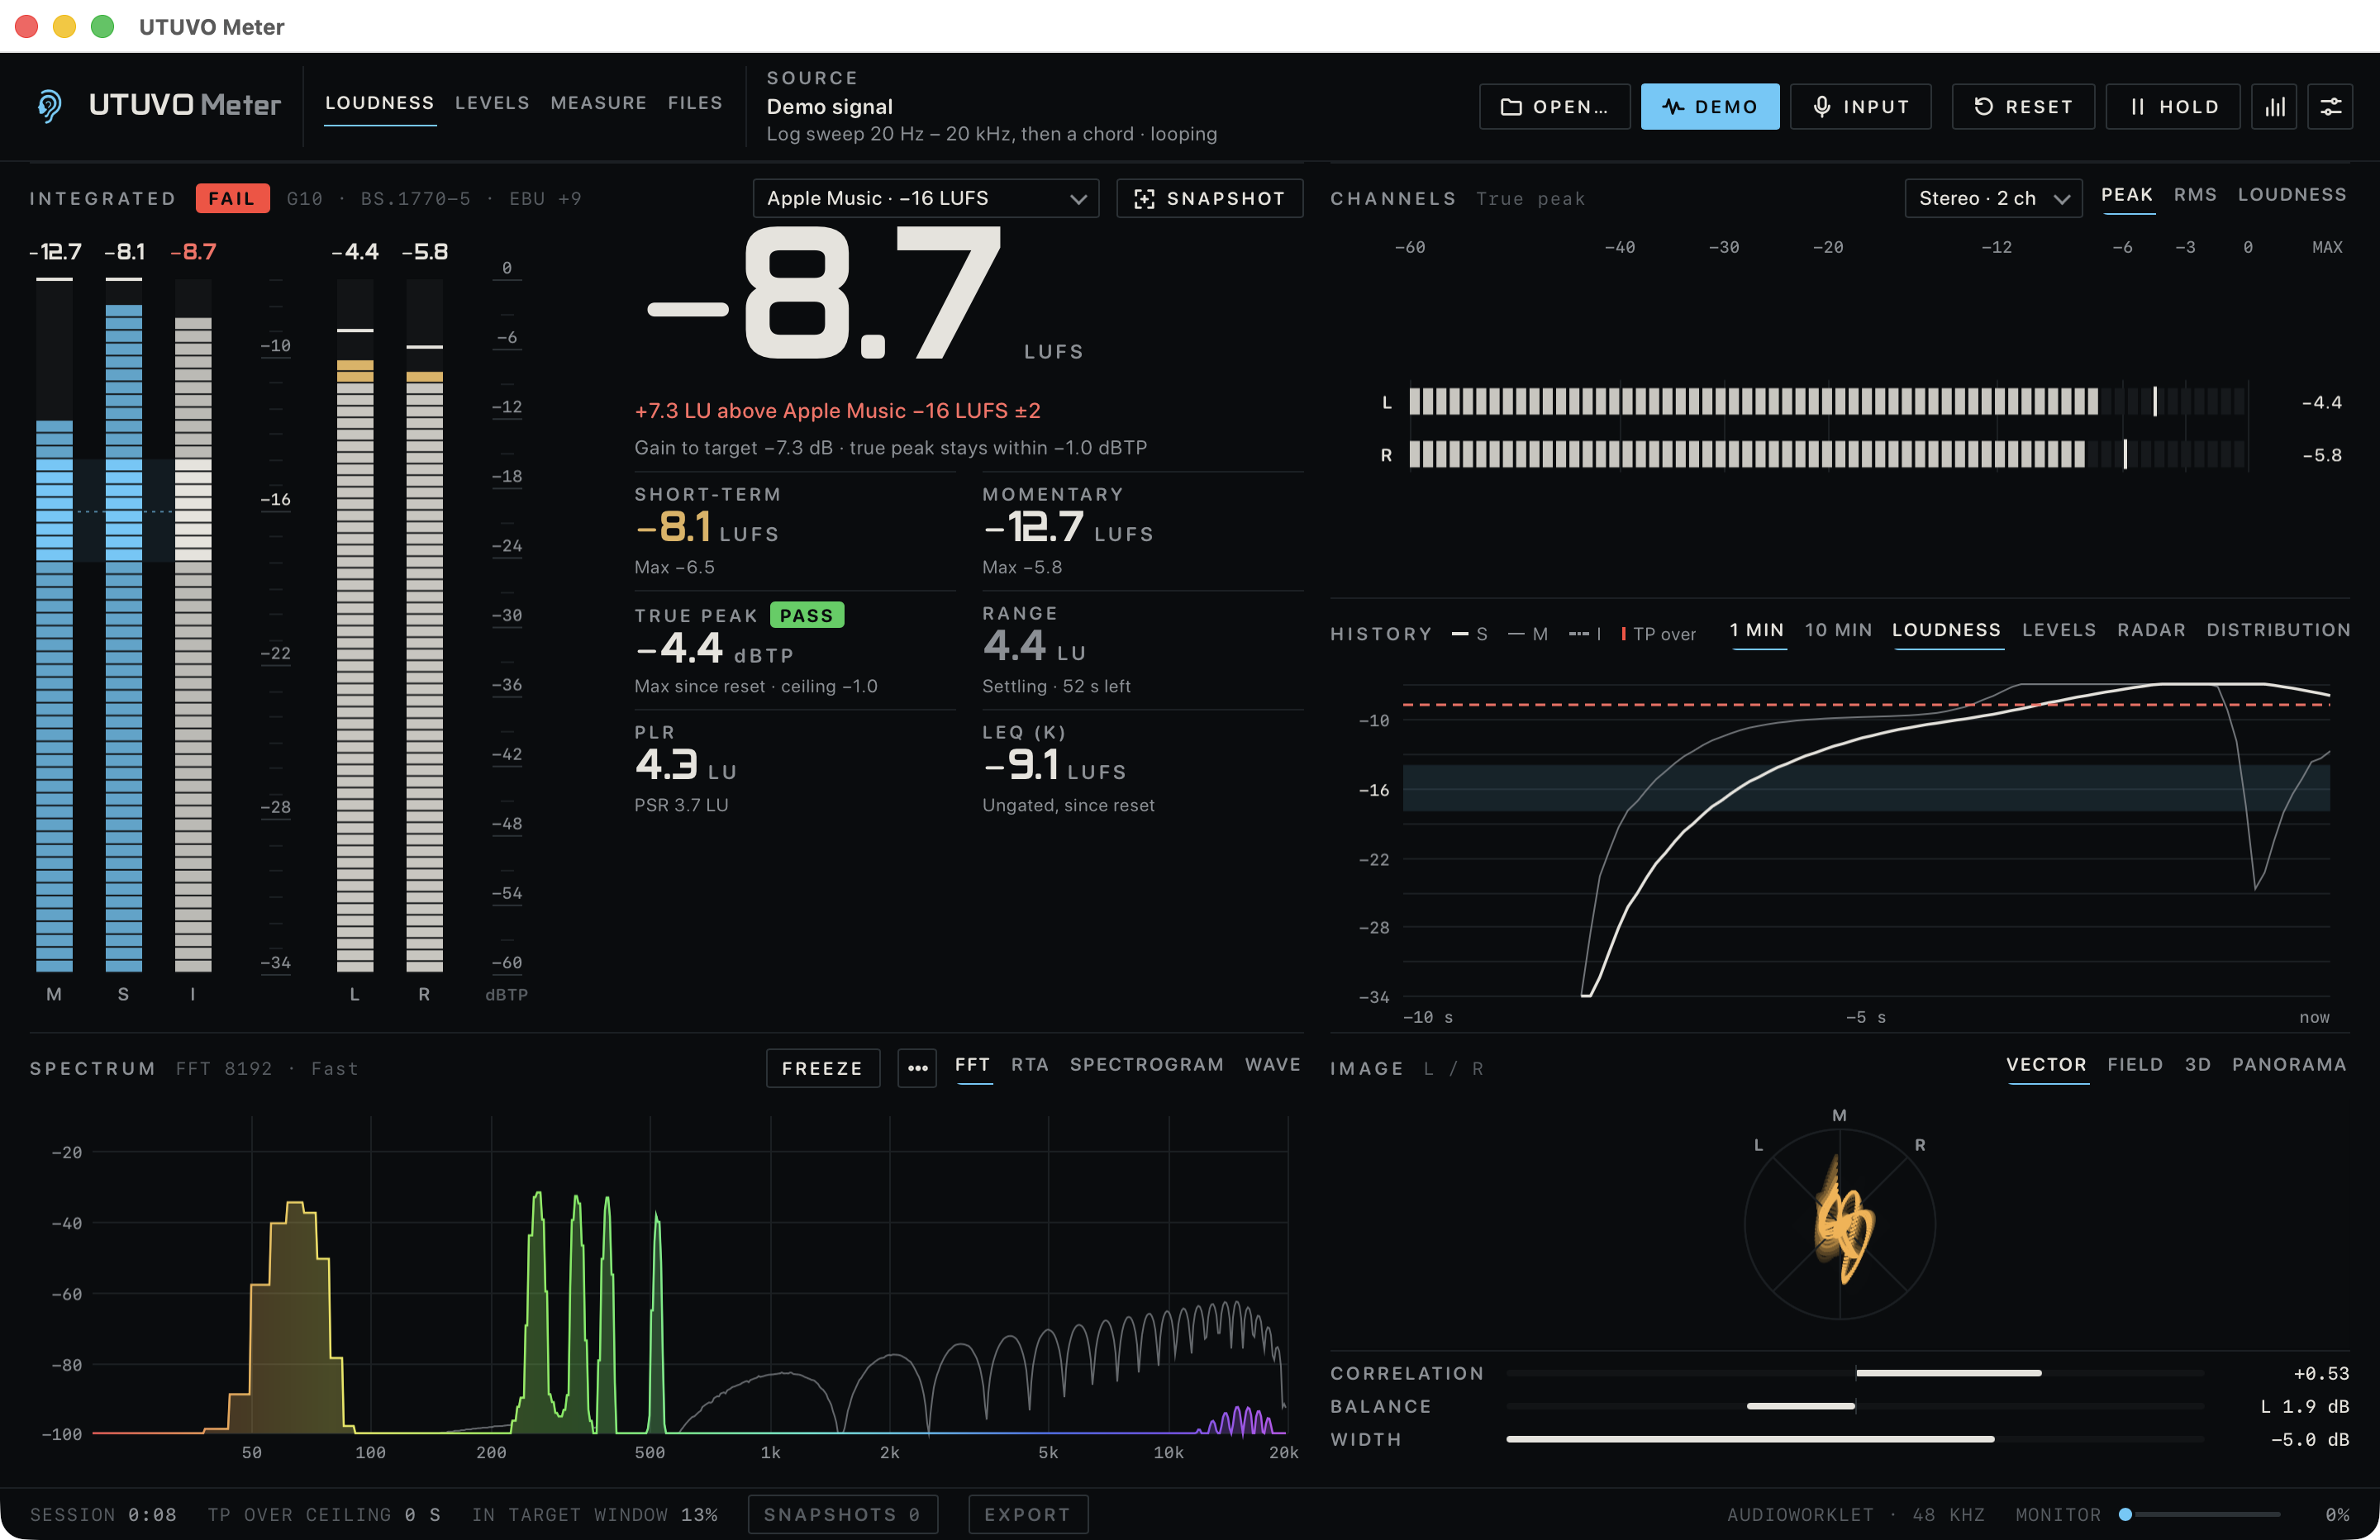Open the settings sliders icon

point(2330,106)
